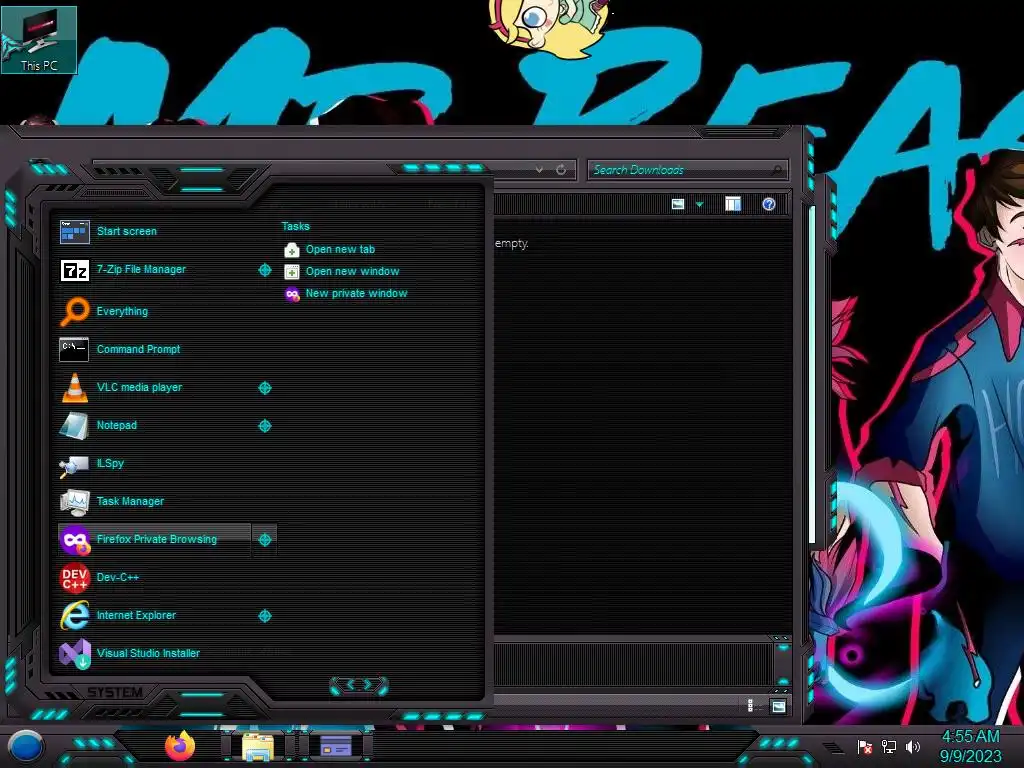Choose the Open new window task
Screen dimensions: 1024x768
click(x=342, y=272)
